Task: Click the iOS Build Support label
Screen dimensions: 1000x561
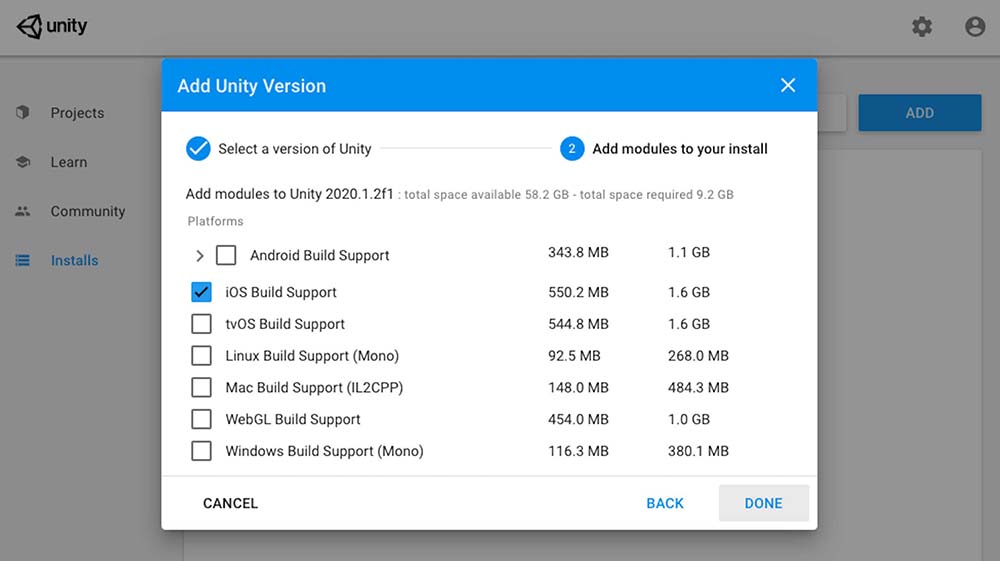Action: [281, 292]
